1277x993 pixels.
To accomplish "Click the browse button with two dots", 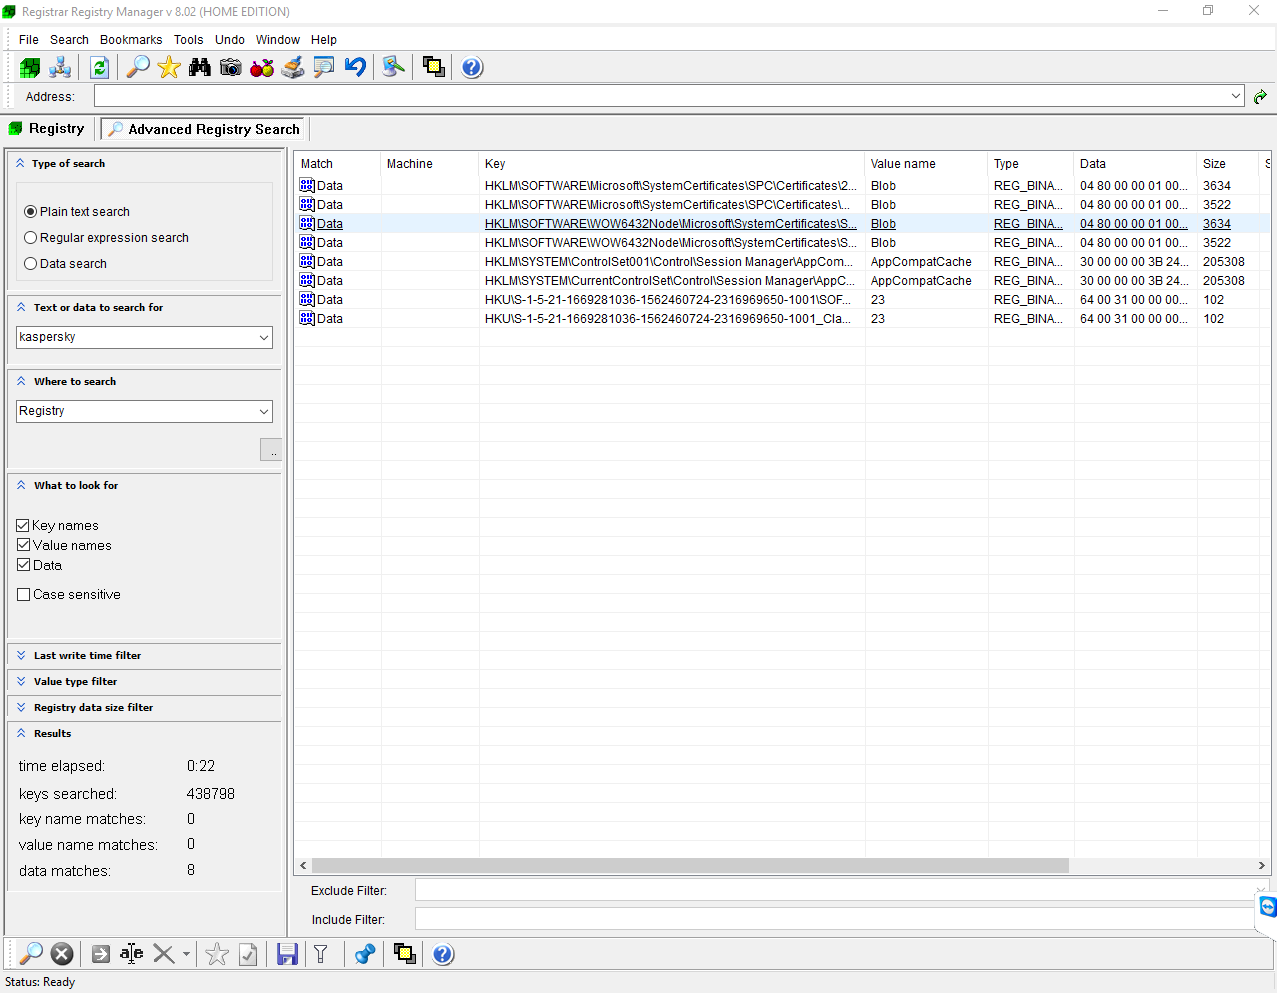I will [x=271, y=450].
